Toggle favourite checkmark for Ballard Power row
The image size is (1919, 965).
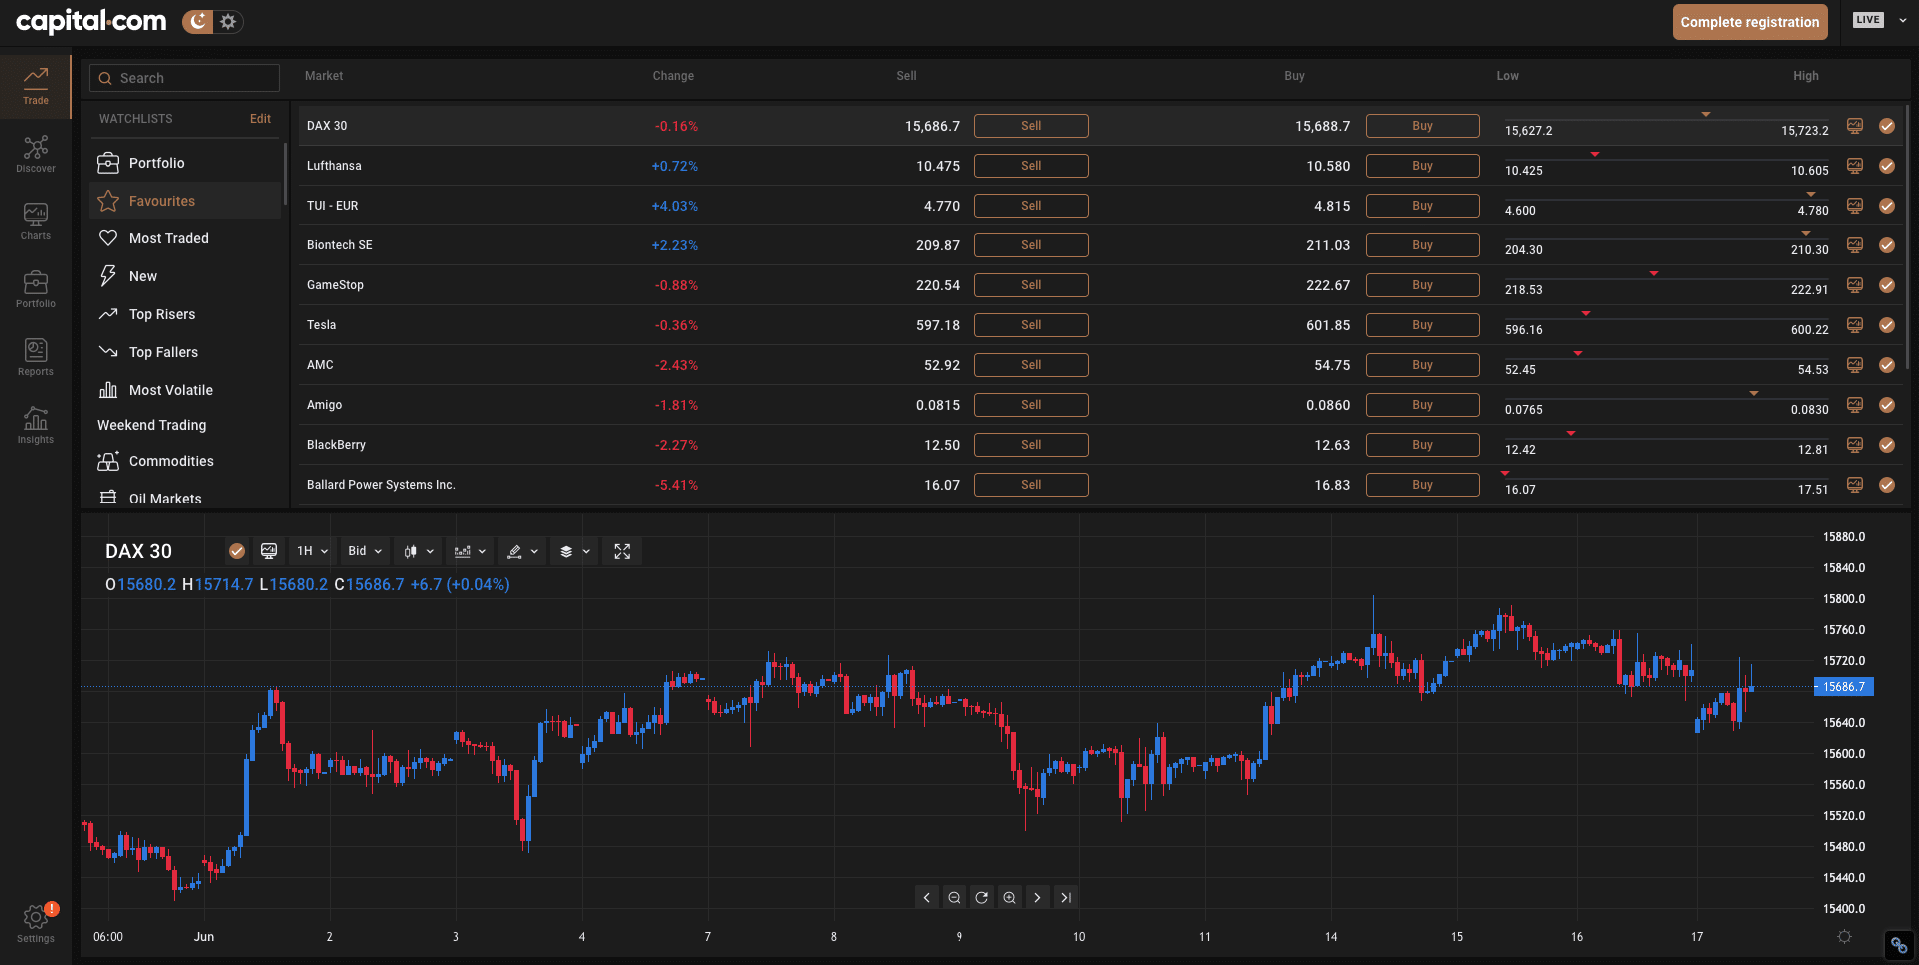tap(1887, 485)
